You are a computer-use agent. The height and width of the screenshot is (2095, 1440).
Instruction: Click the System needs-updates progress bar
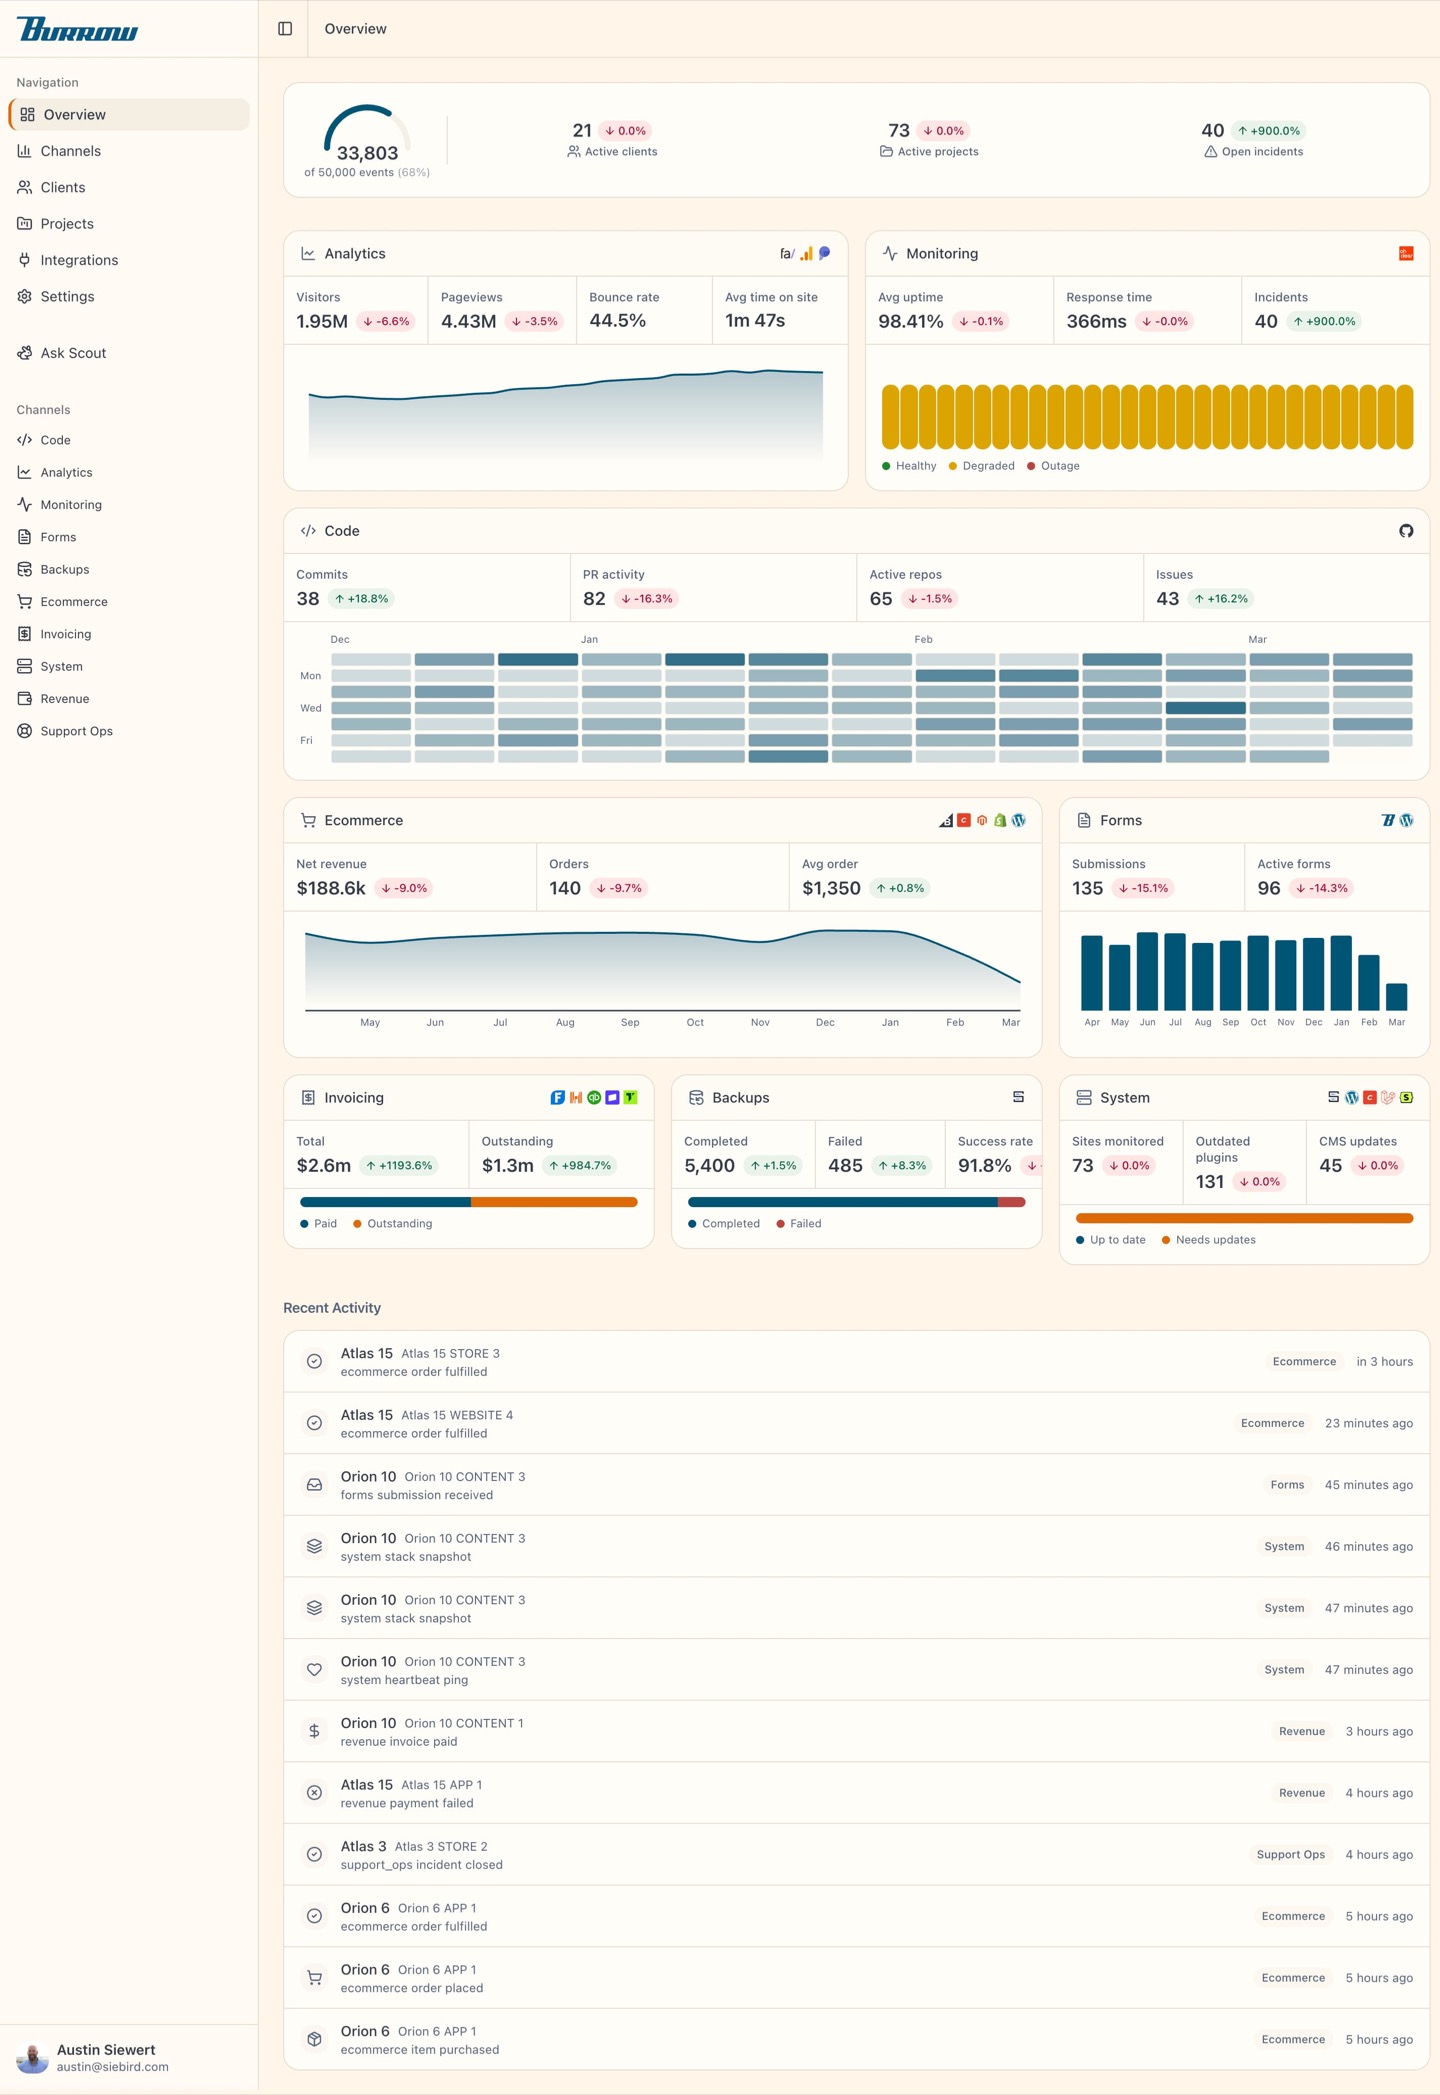1244,1218
